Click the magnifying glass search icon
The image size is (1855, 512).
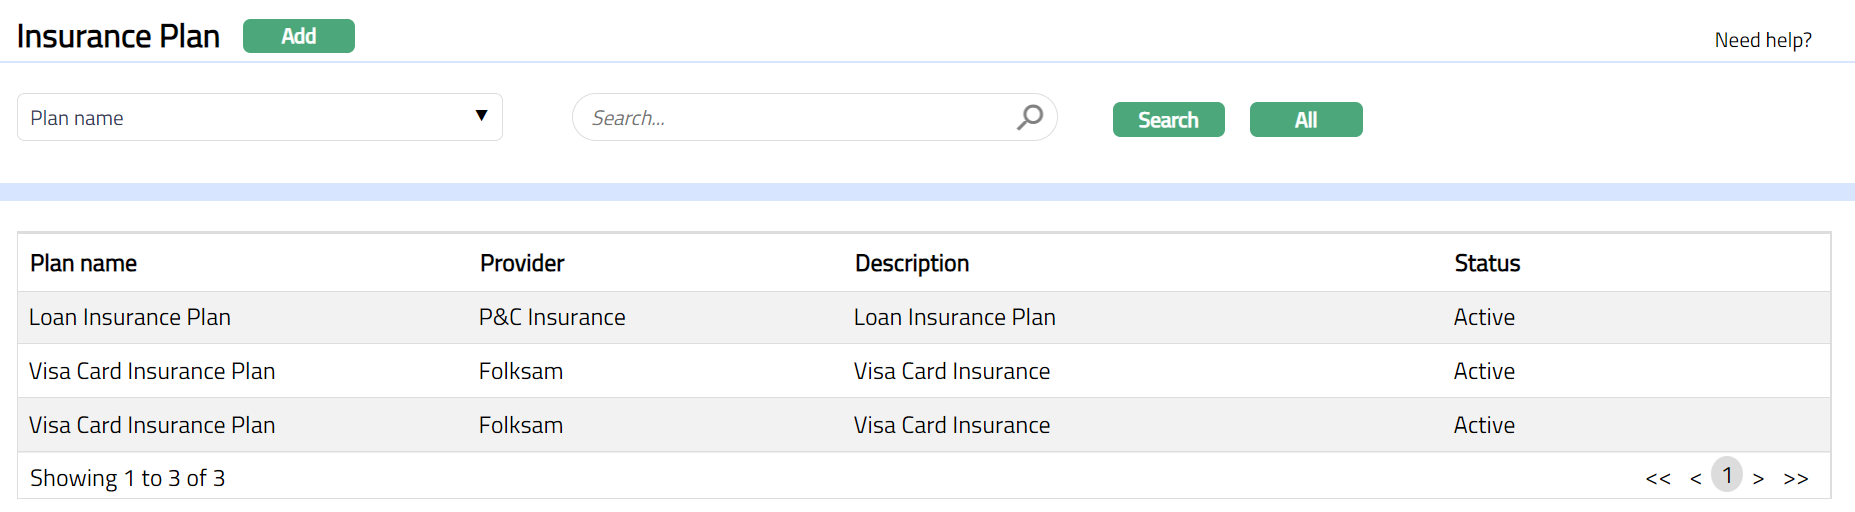pyautogui.click(x=1029, y=117)
